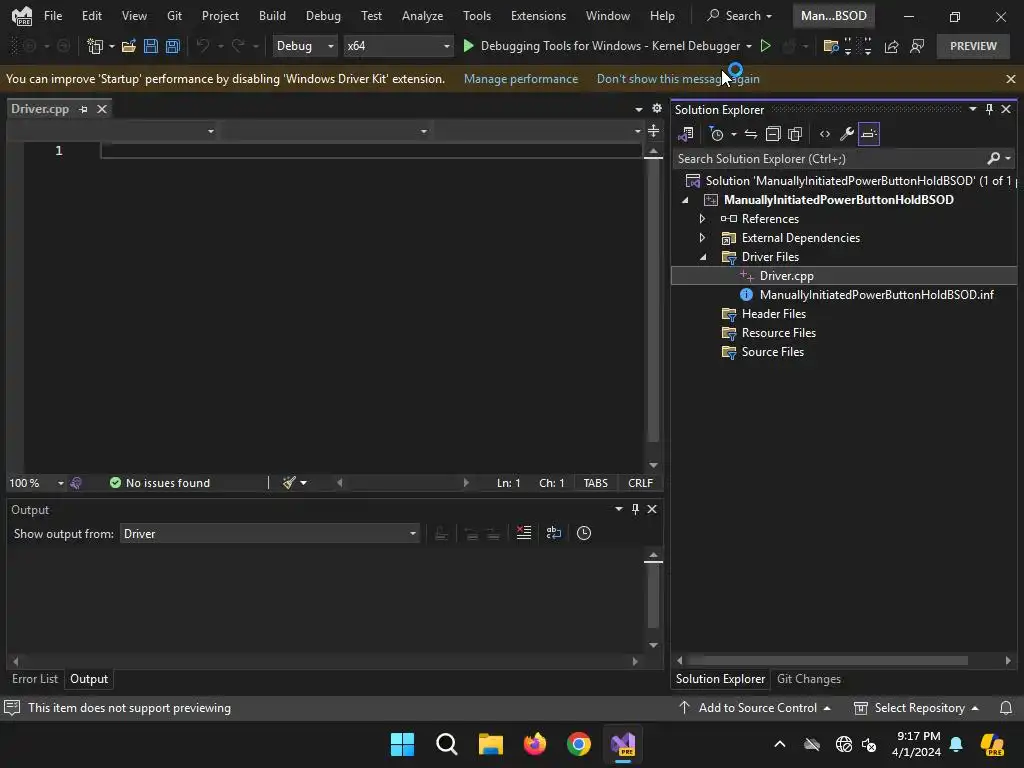
Task: Open the x64 platform dropdown
Action: (398, 46)
